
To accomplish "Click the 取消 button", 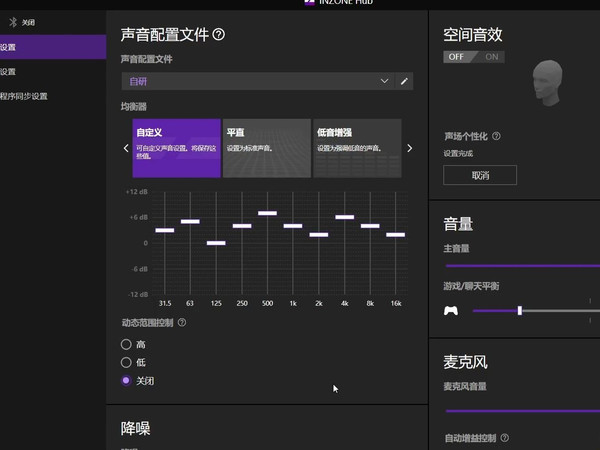I will coord(480,175).
